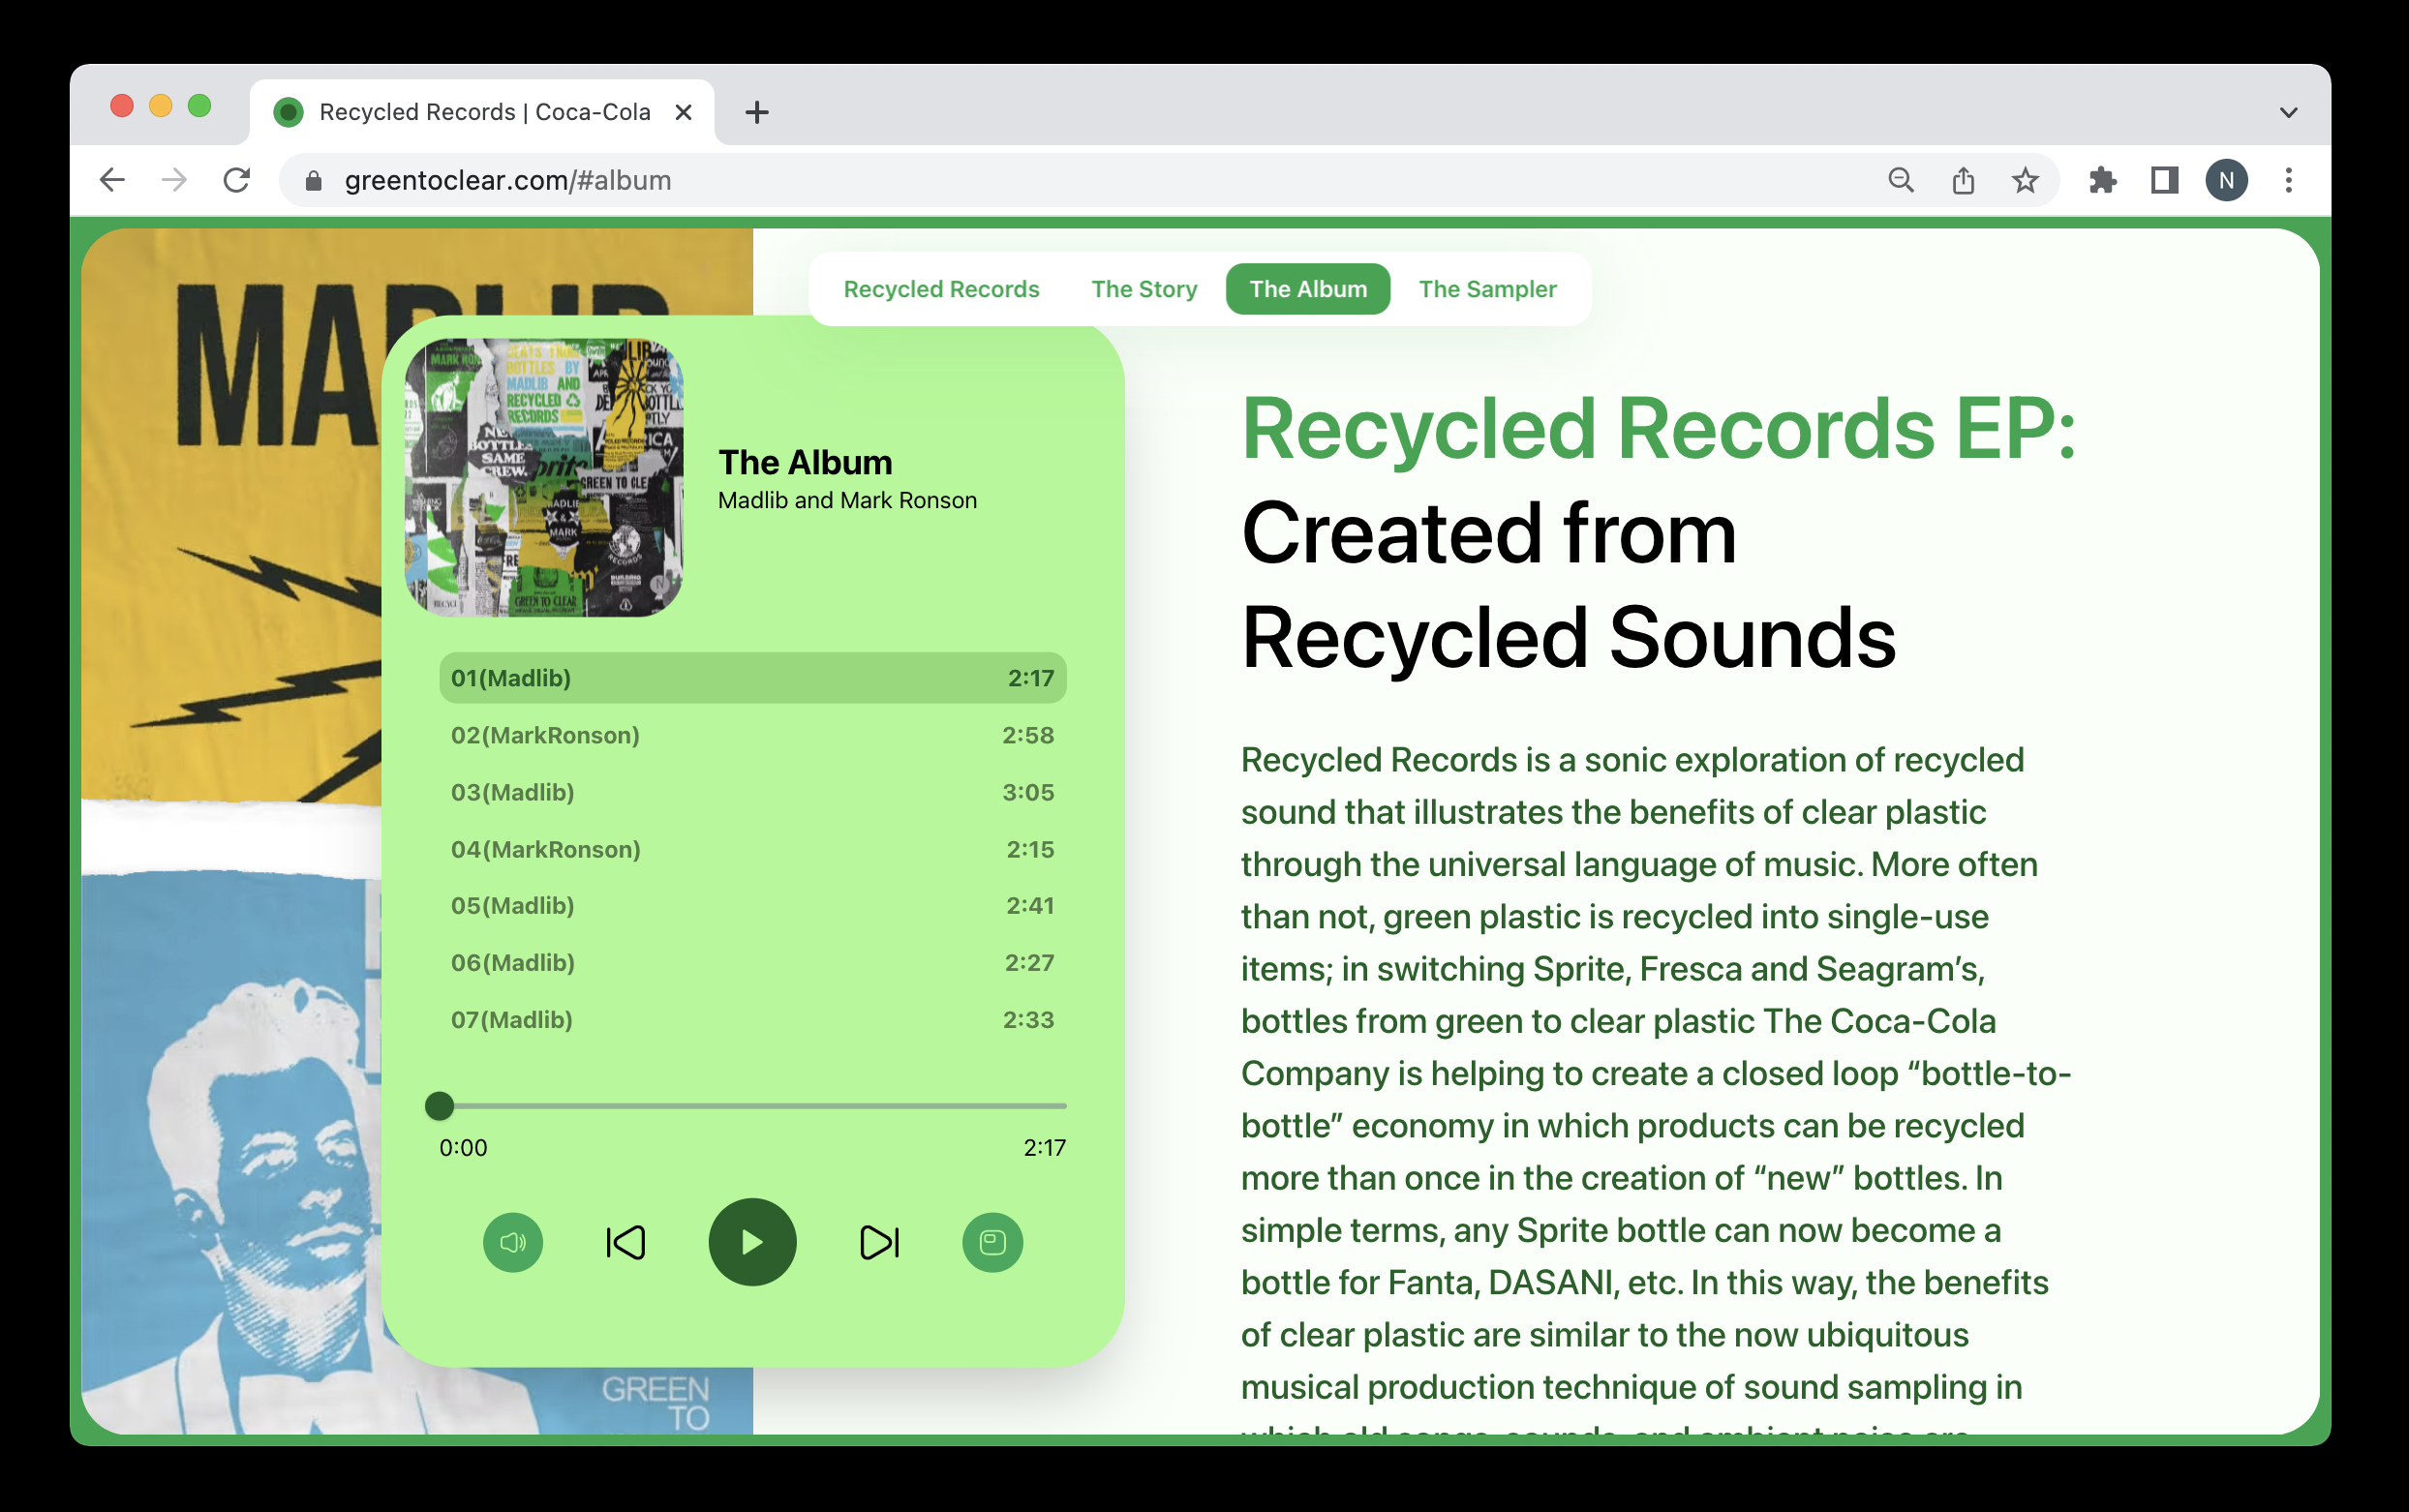Open the zoom magnifier in the address bar
Image resolution: width=2409 pixels, height=1512 pixels.
click(1900, 180)
